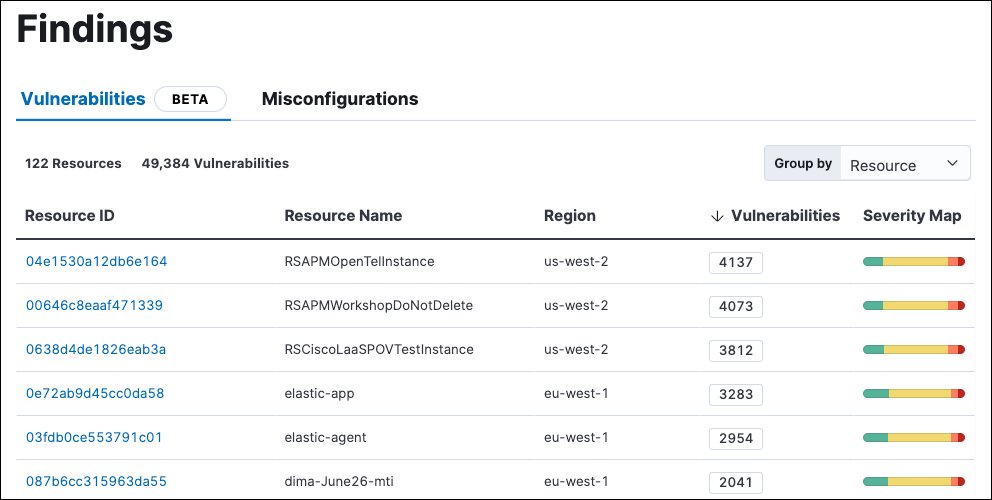Click the eu-west-1 region of elastic-app
Viewport: 992px width, 500px height.
point(576,393)
